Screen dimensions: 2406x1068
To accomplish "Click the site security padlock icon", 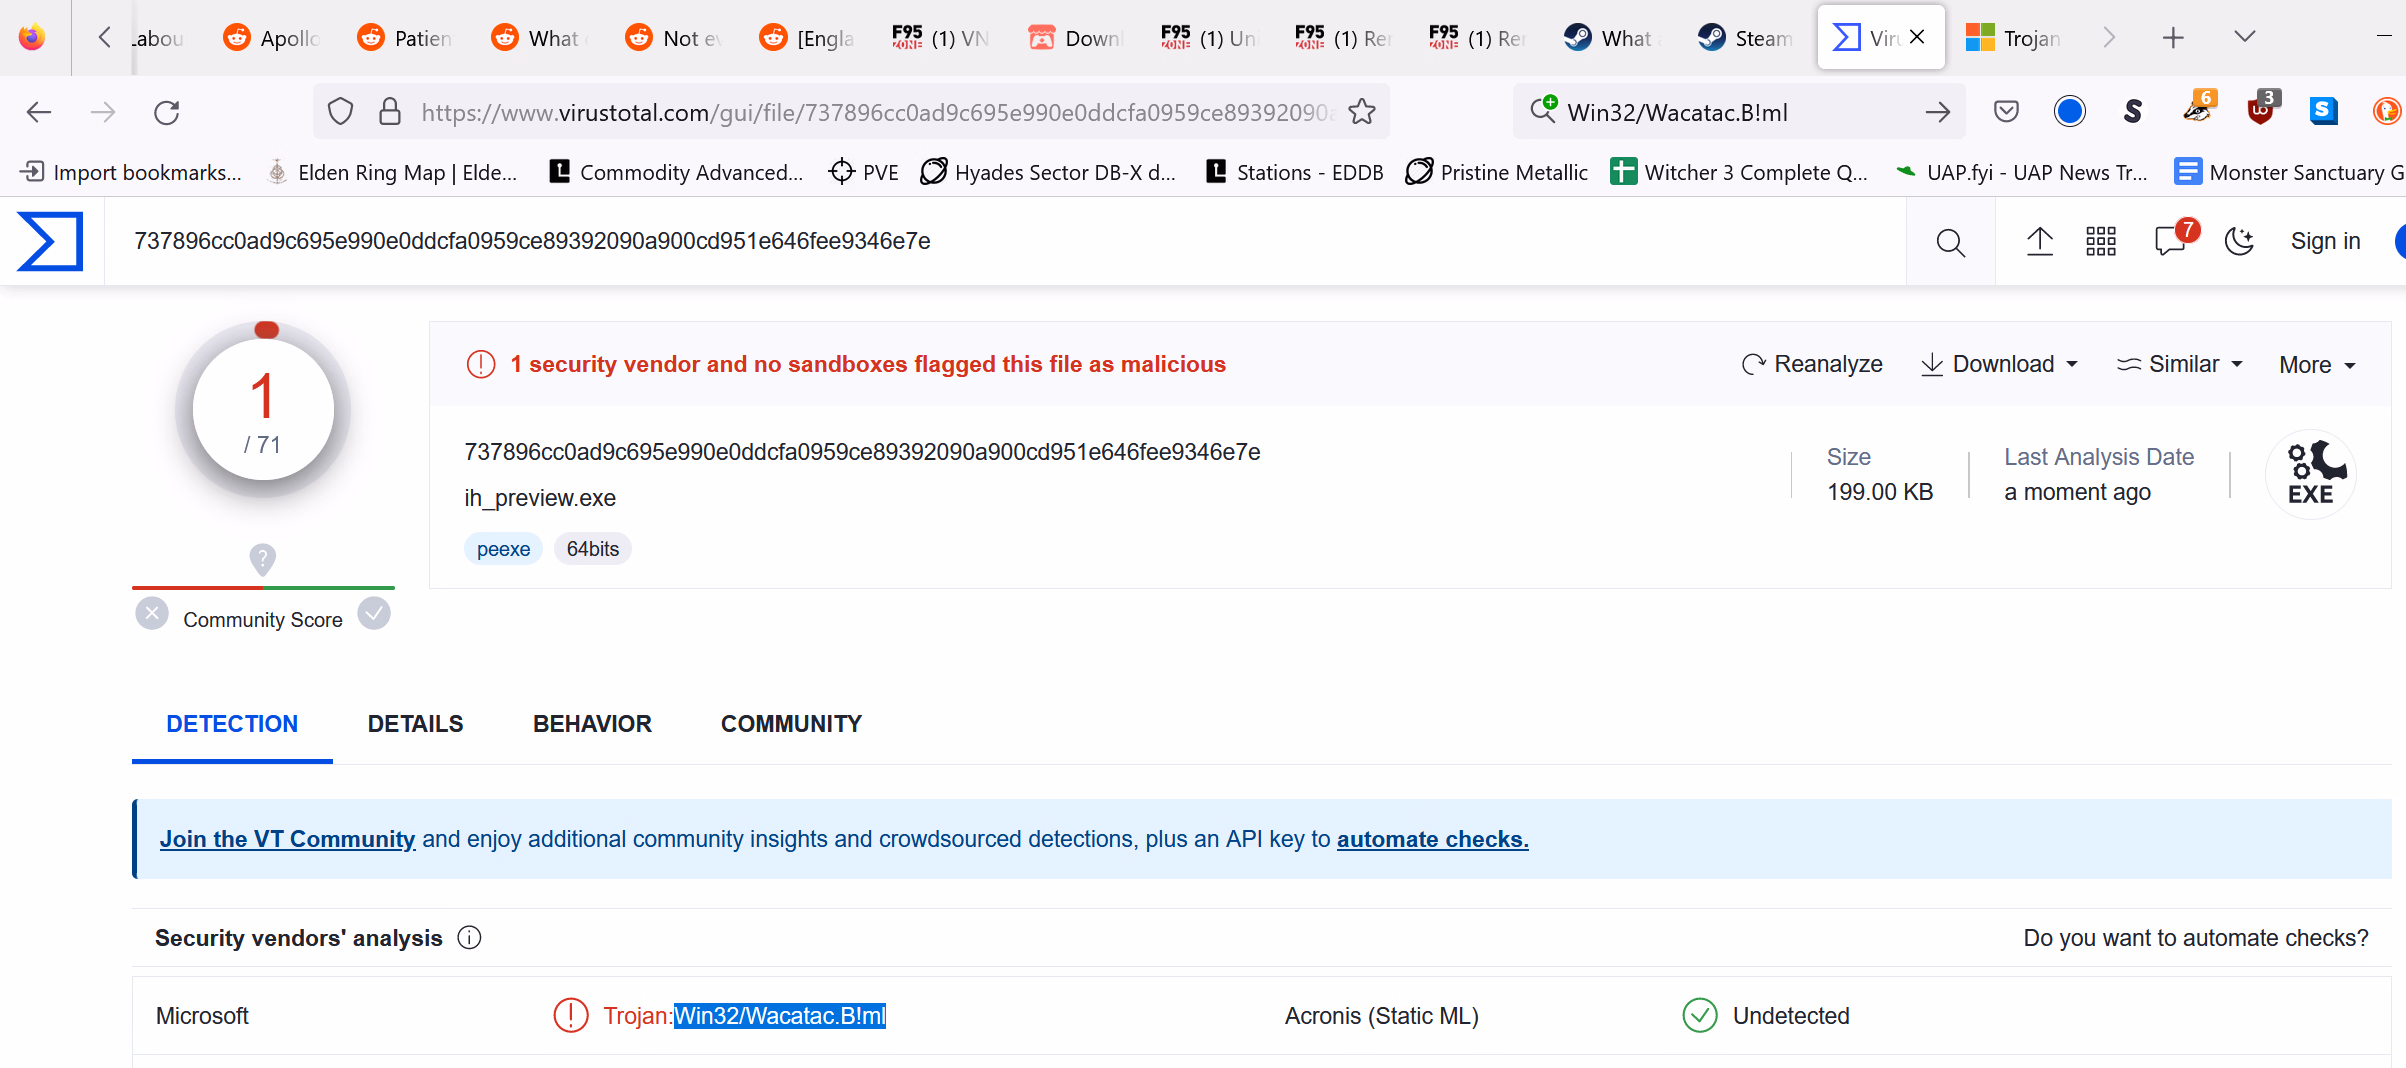I will [390, 111].
